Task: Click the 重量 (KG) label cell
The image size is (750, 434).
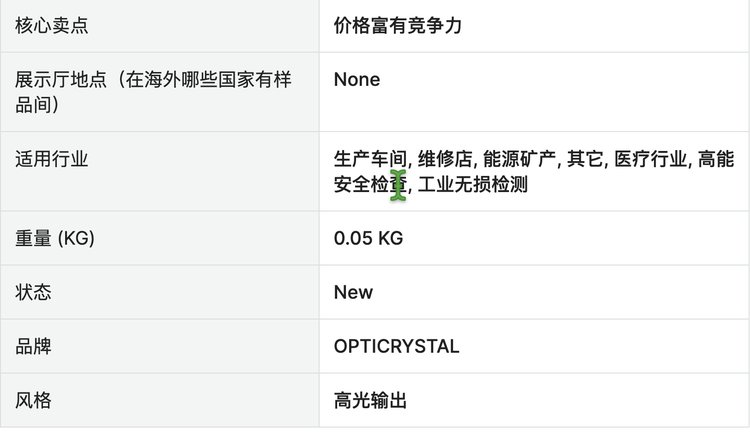Action: (55, 238)
